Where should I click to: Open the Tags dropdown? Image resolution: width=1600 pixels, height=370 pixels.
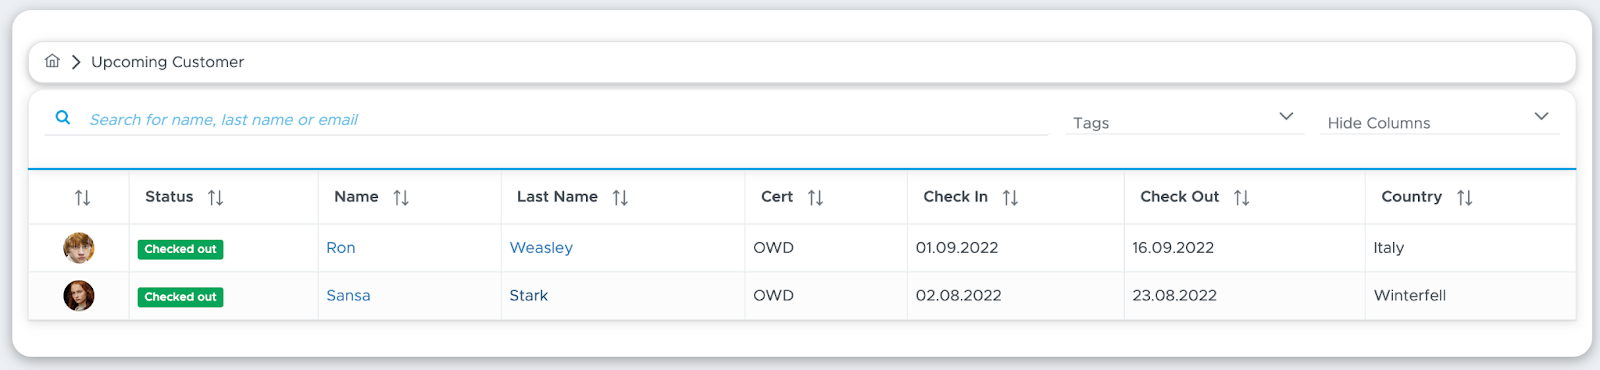1184,122
